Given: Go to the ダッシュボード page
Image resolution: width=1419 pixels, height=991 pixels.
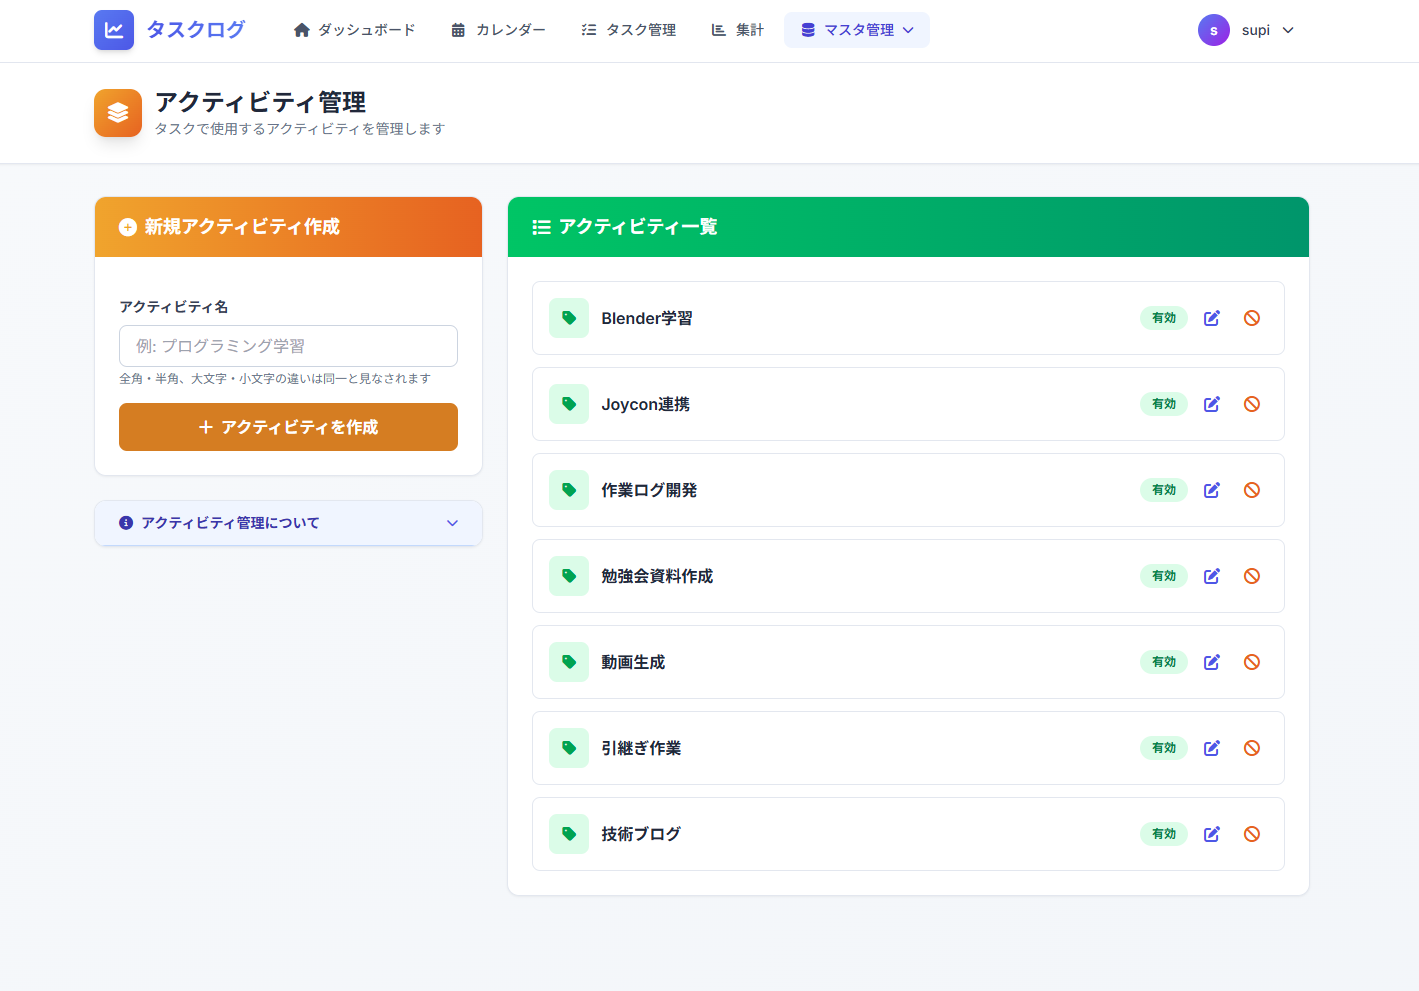Looking at the screenshot, I should click(x=354, y=30).
